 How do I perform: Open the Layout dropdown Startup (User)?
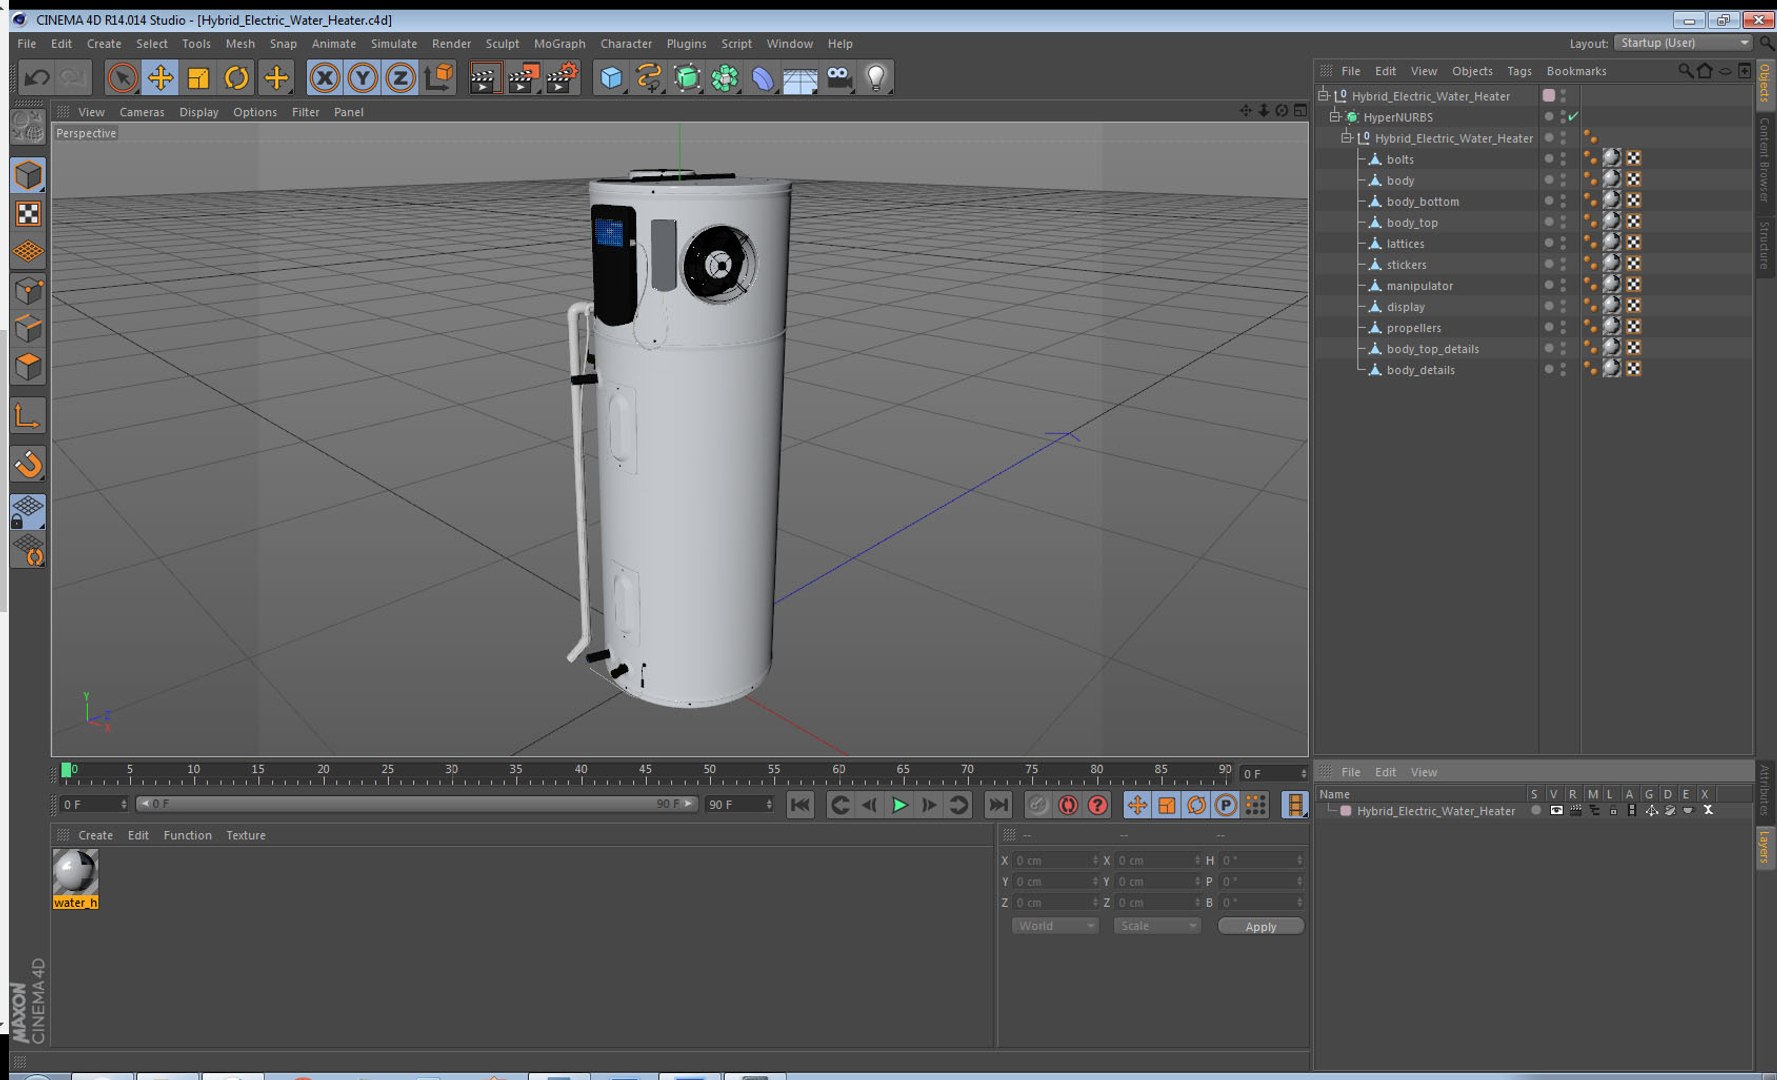1684,43
